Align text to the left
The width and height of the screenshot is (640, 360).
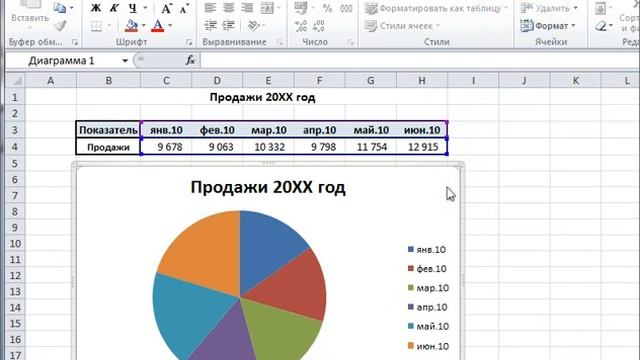(210, 8)
